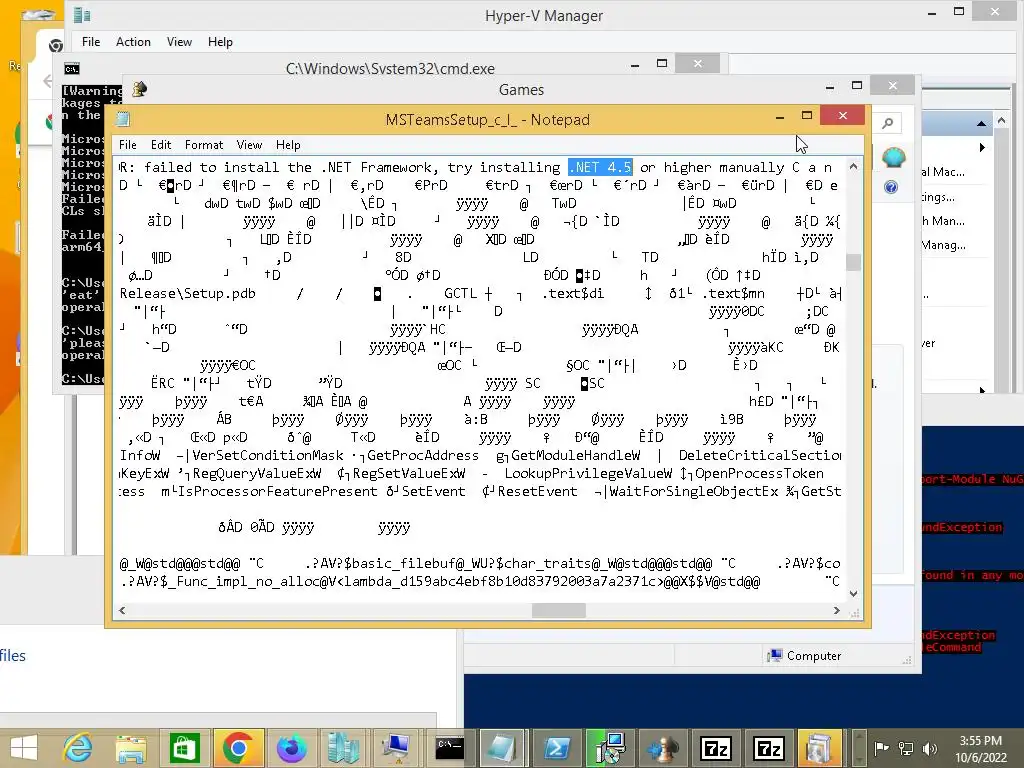
Task: Expand the Hyper-V actions submenu right arrow
Action: pos(982,148)
